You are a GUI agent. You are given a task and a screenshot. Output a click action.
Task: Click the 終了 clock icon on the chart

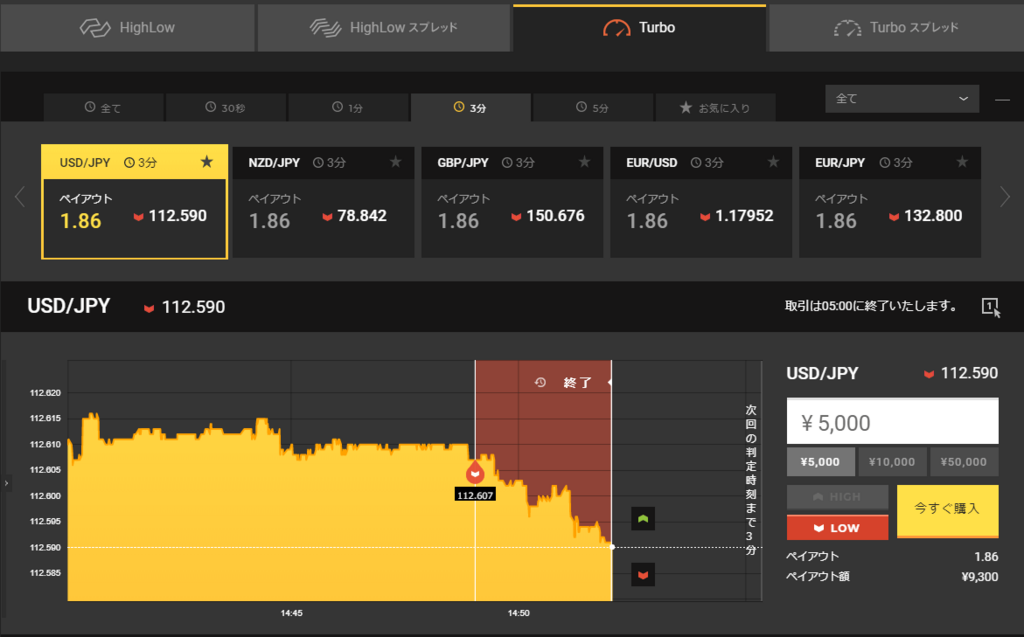(x=539, y=382)
